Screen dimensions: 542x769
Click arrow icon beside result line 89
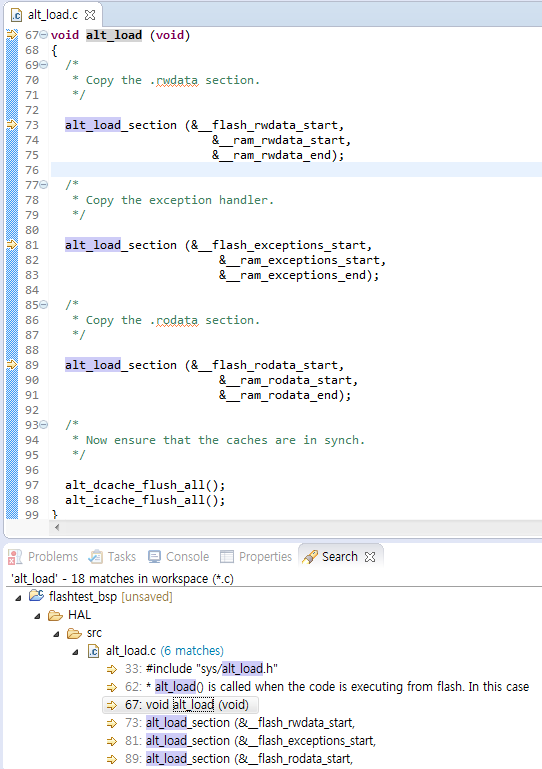pyautogui.click(x=112, y=759)
